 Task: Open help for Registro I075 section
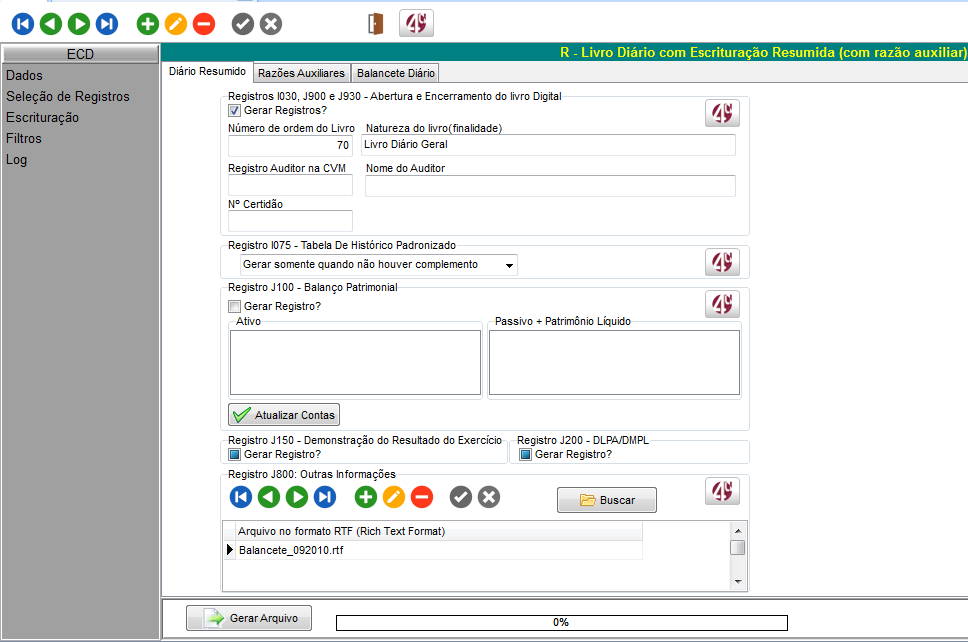[722, 262]
